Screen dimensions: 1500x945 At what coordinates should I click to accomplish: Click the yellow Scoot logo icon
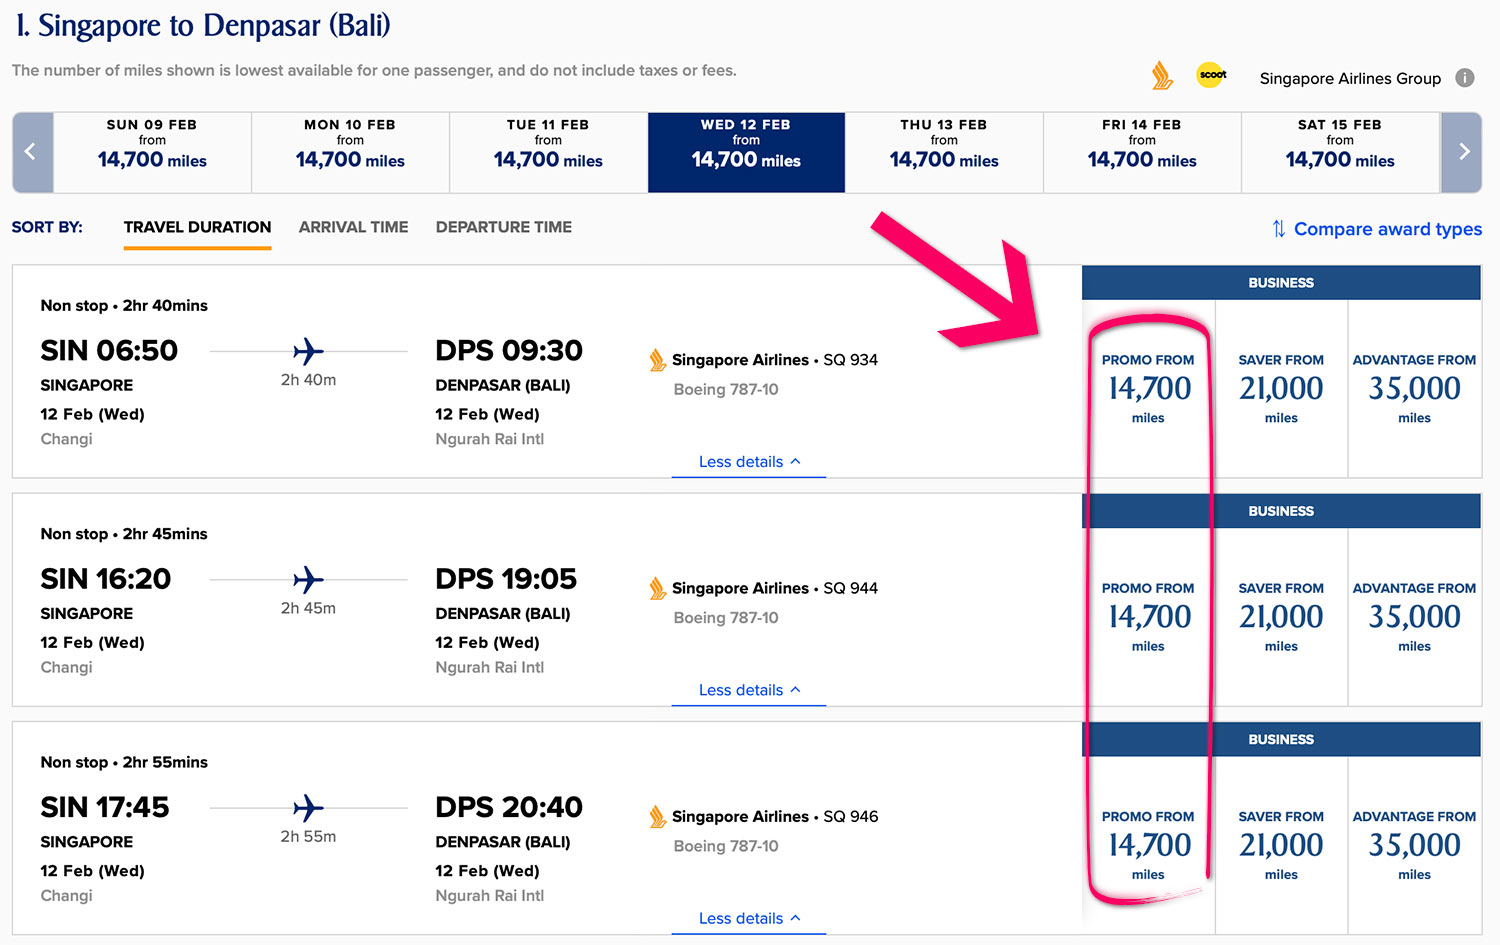[1212, 75]
